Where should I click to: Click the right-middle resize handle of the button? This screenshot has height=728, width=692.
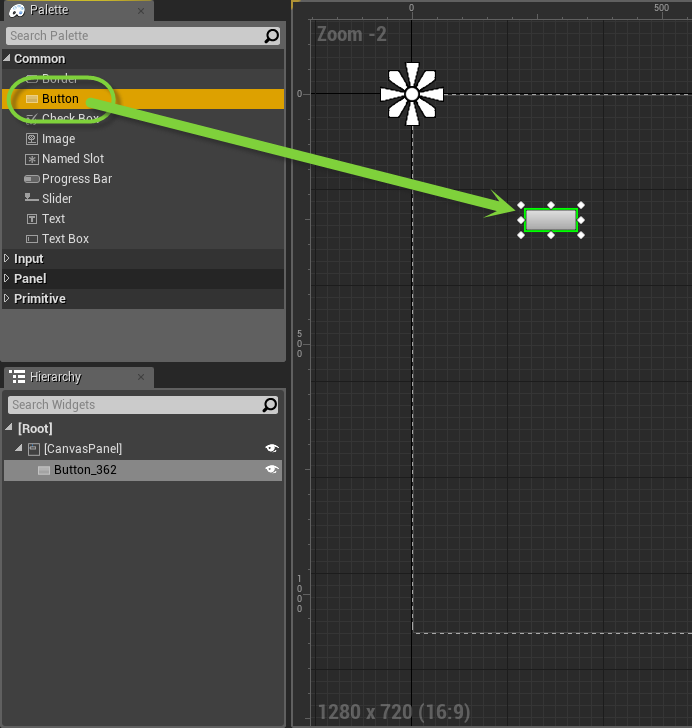tap(581, 220)
